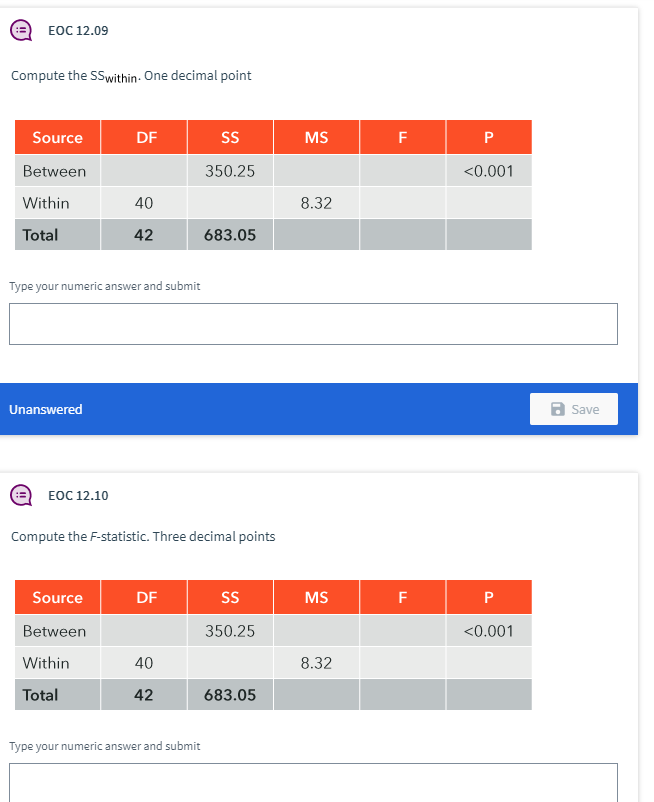Click the 683.05 total SS cell
The width and height of the screenshot is (654, 802).
tap(230, 234)
